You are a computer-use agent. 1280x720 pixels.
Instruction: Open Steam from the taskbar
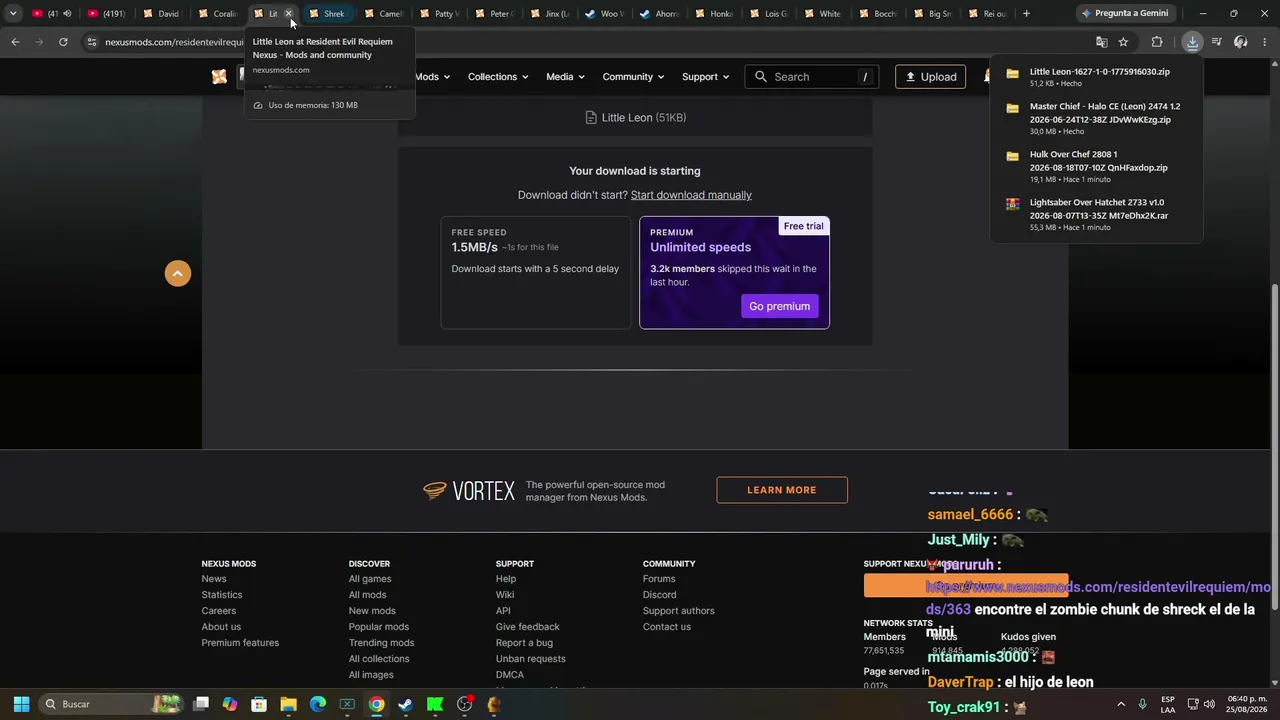tap(405, 704)
